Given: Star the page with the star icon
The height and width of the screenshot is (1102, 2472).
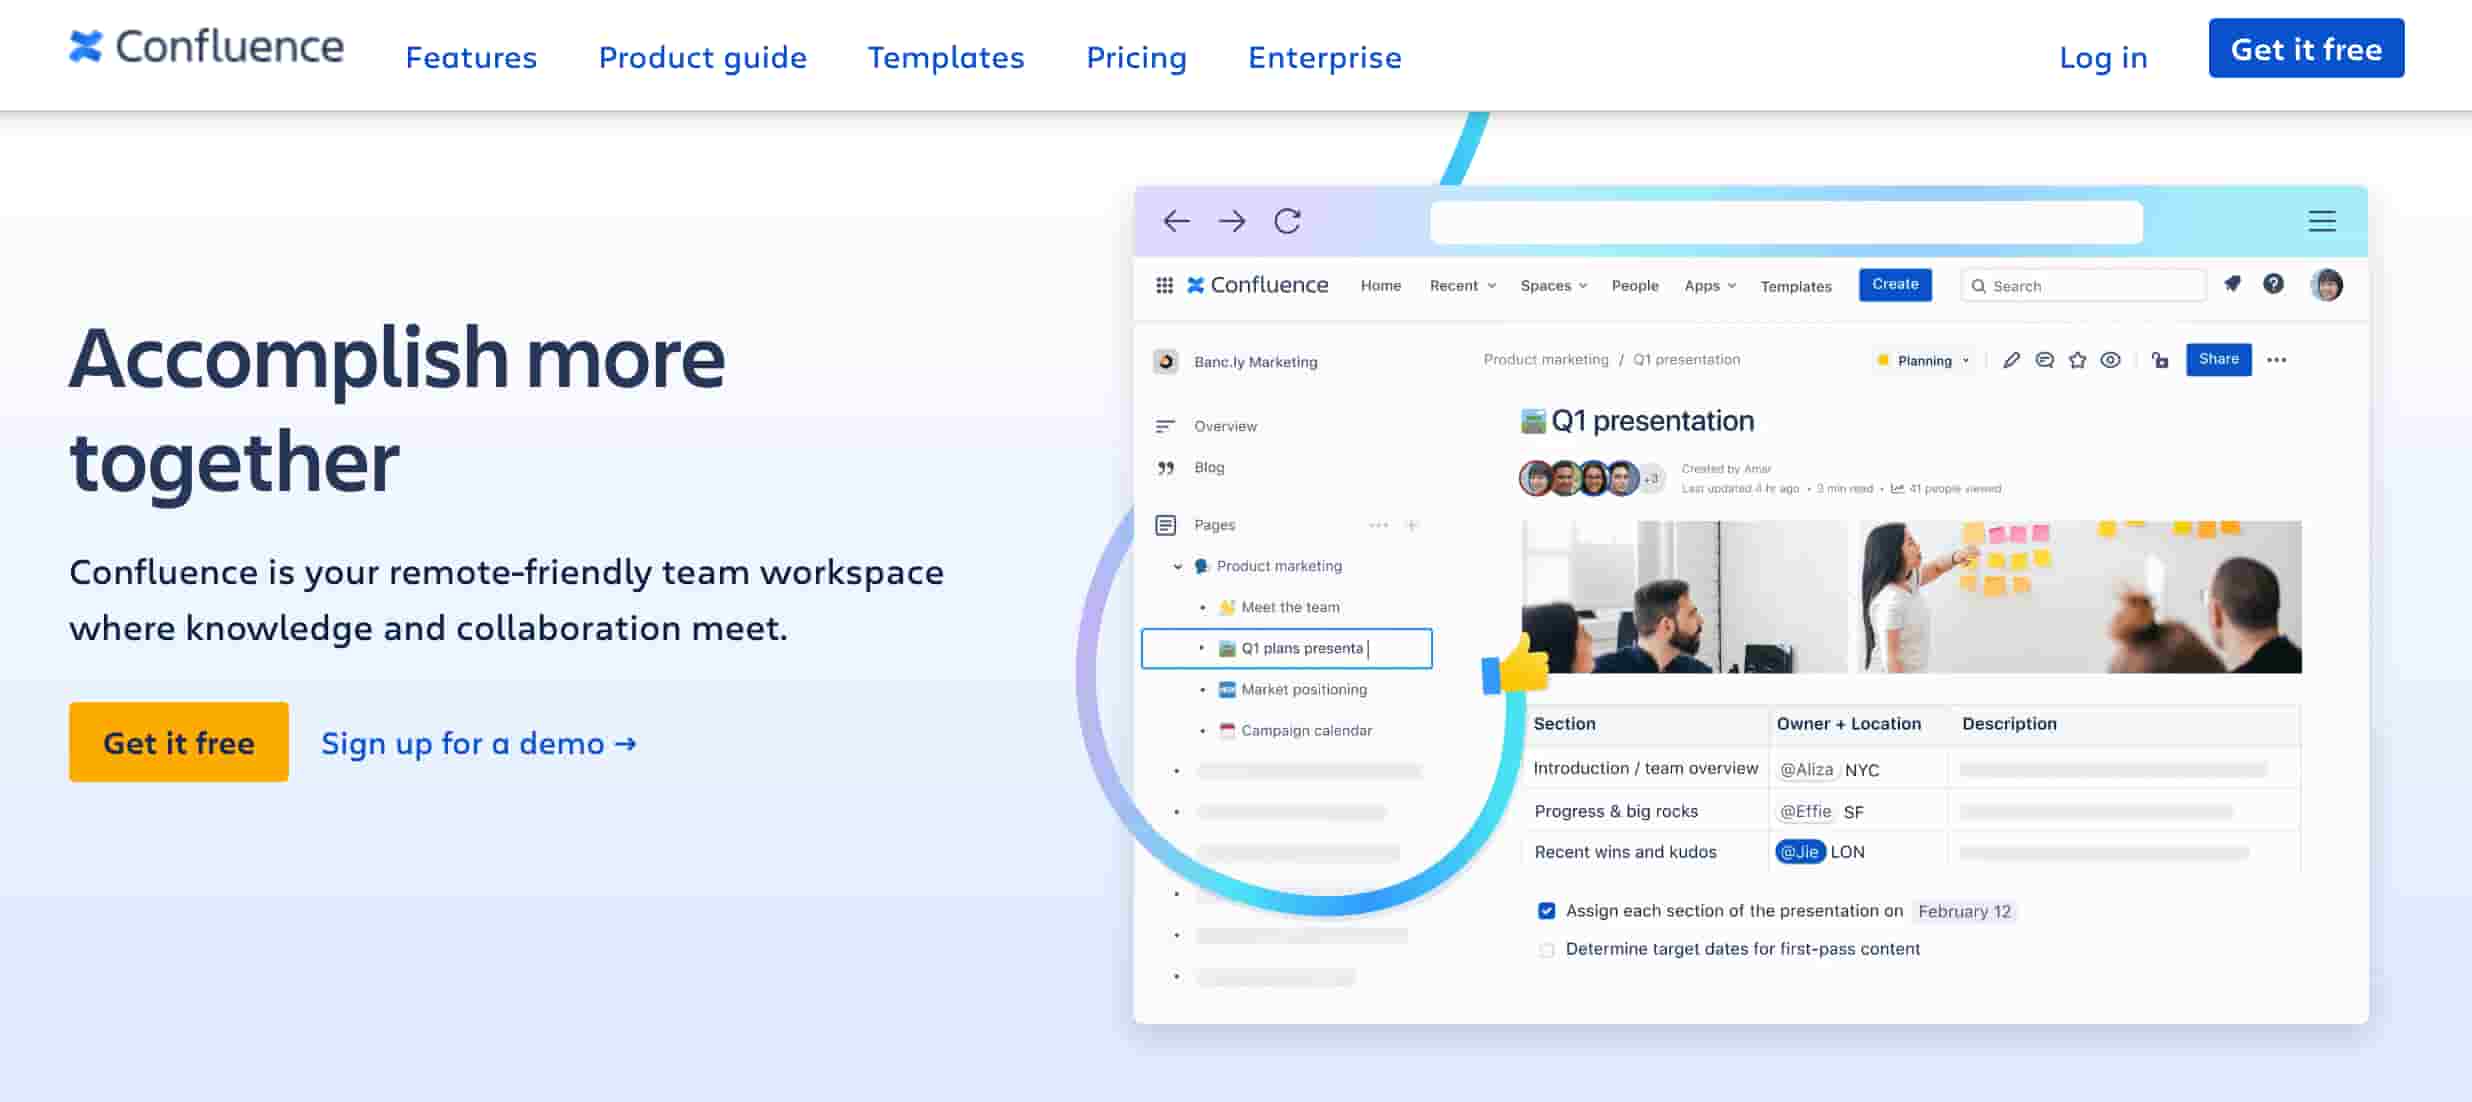Looking at the screenshot, I should tap(2078, 360).
